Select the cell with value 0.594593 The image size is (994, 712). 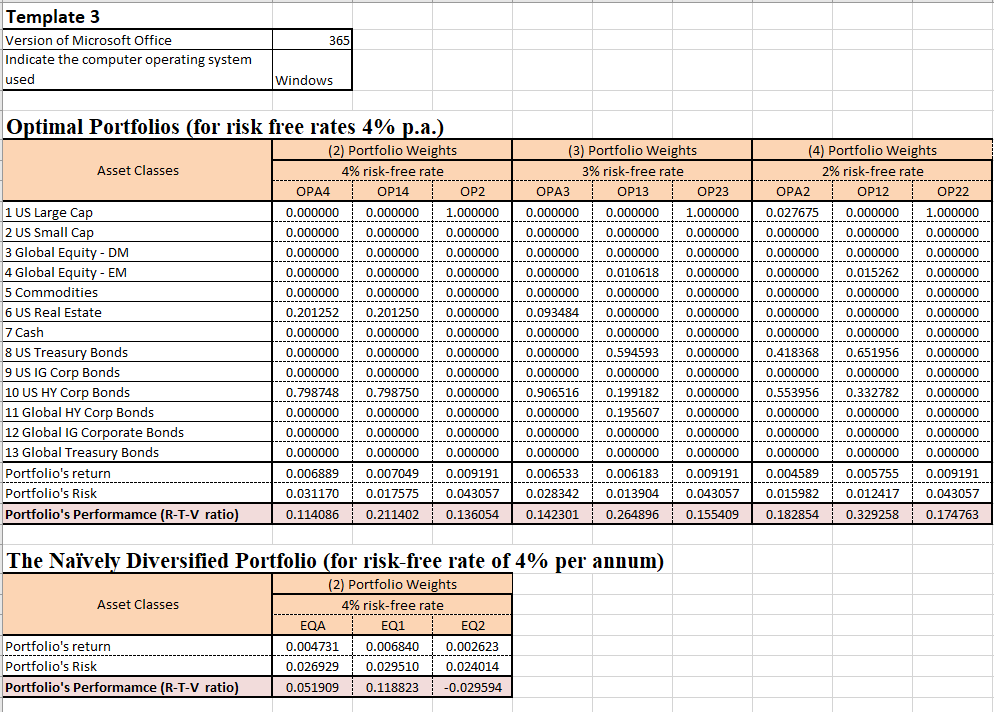[x=634, y=352]
